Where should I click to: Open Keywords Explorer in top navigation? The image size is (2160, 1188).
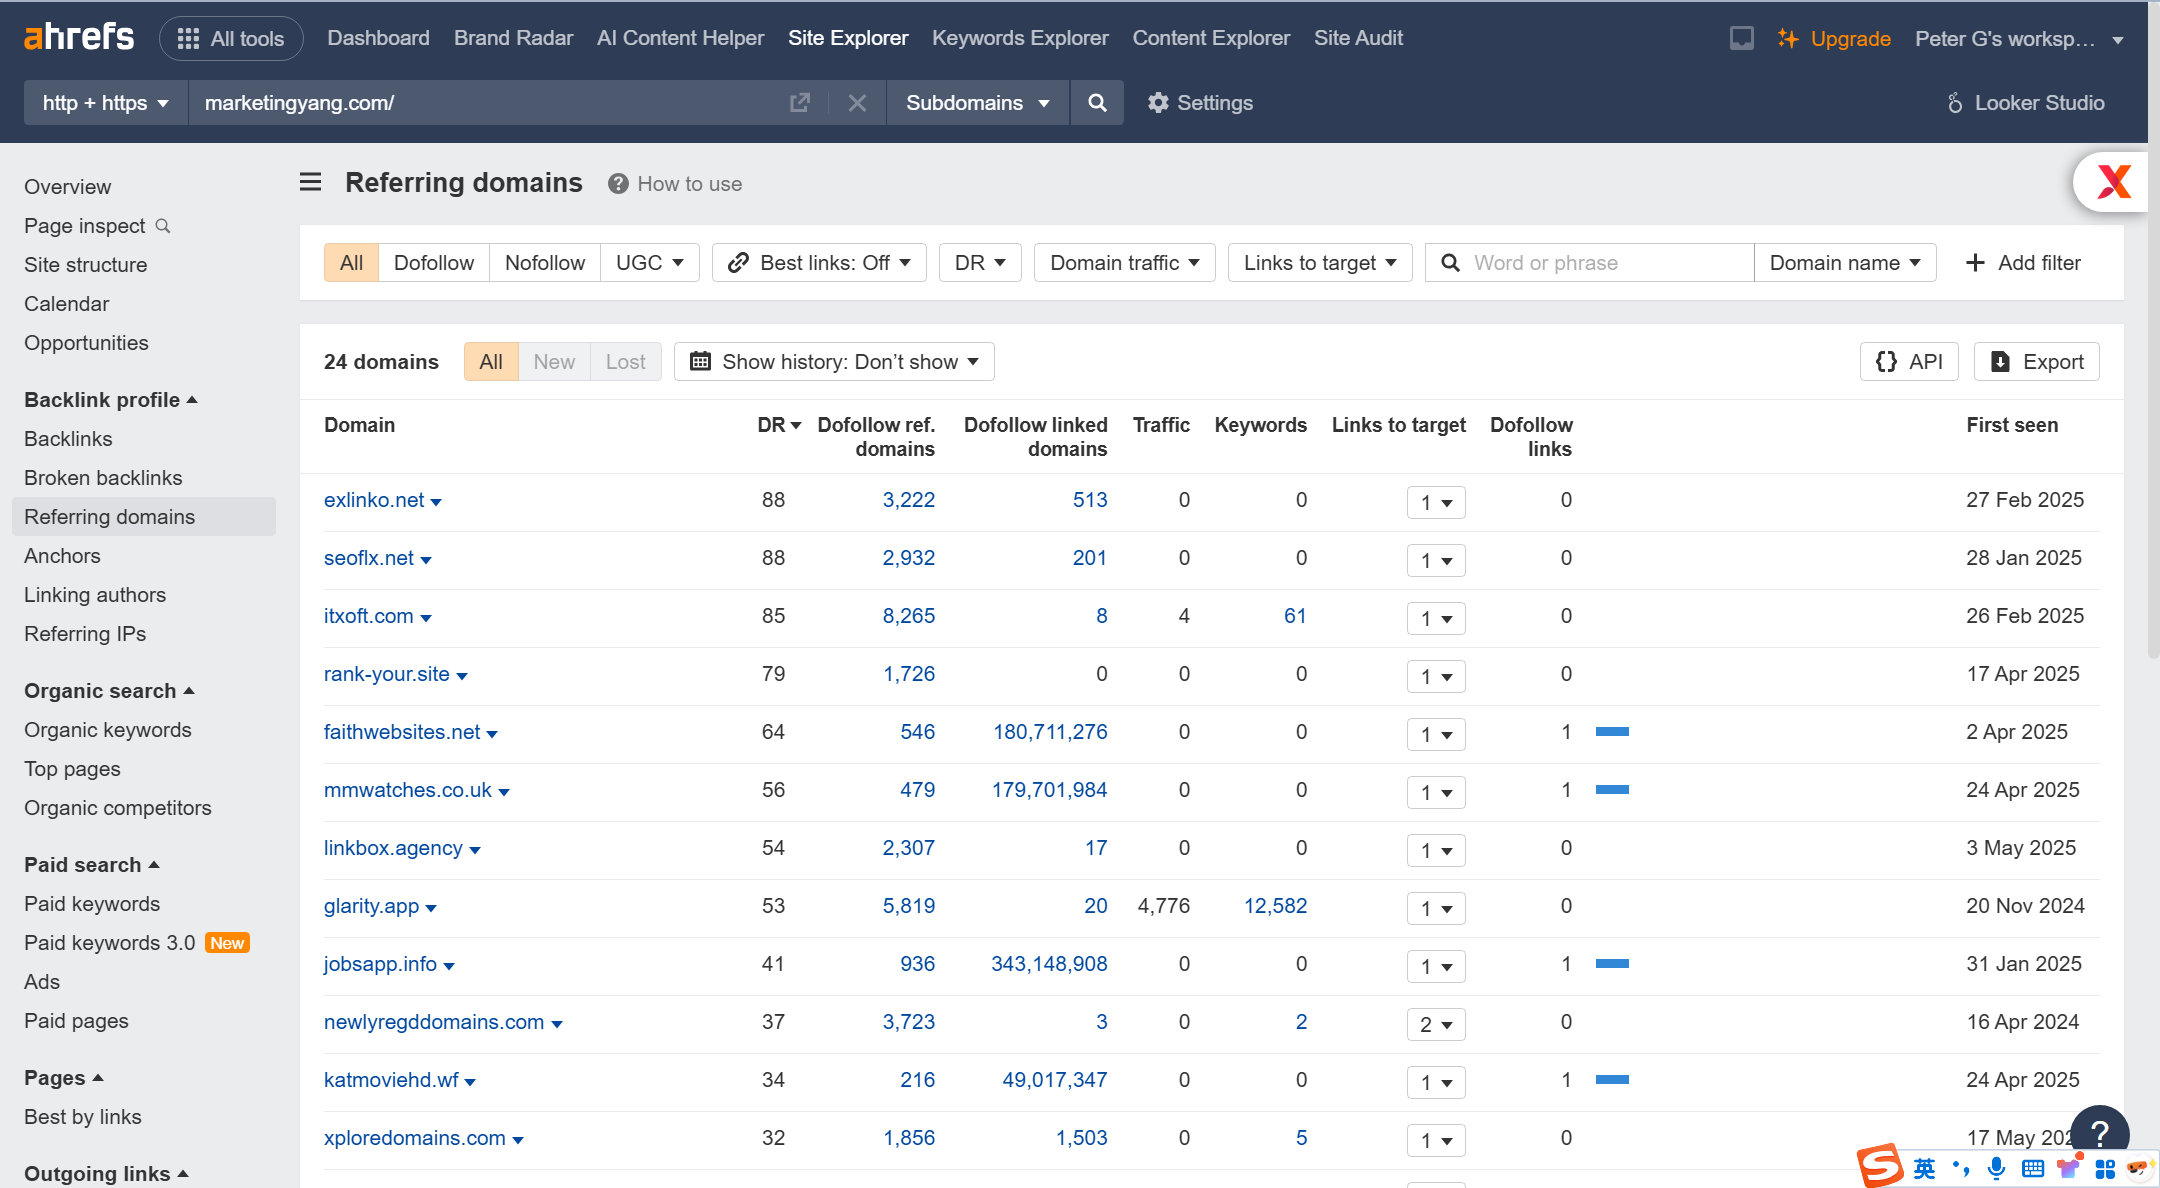pos(1020,38)
